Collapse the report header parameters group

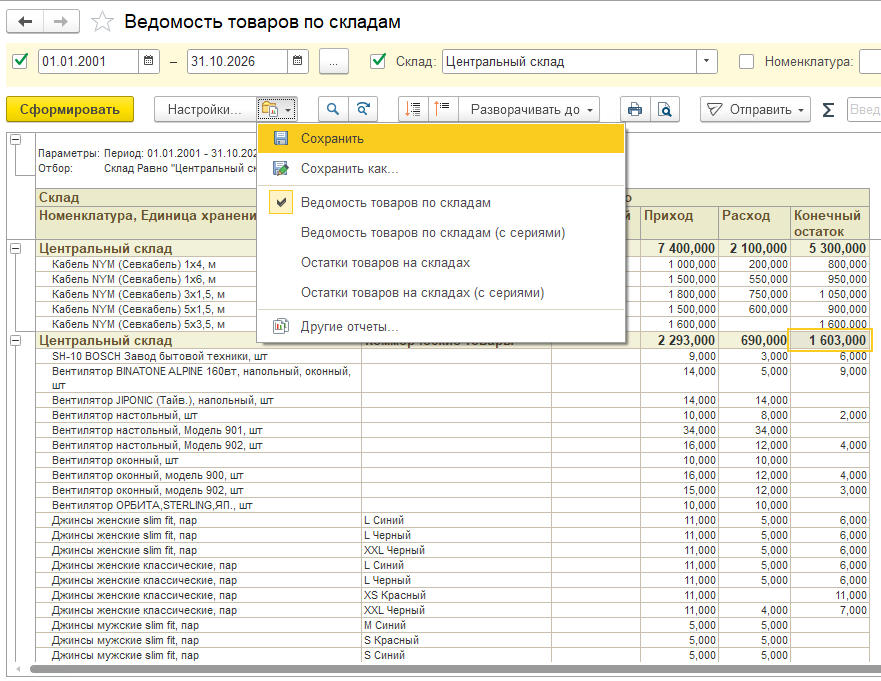tap(16, 139)
